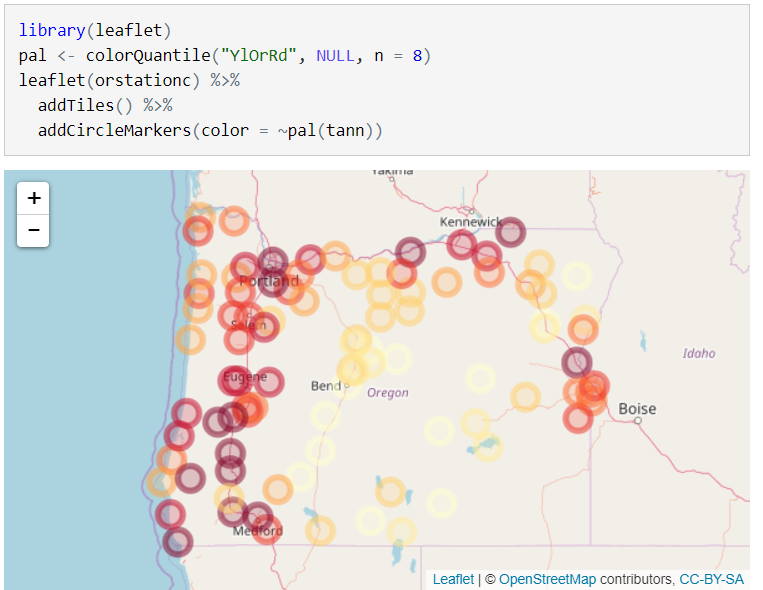Open the OpenStreetMap contributors link
Screen dimensions: 763x590
[547, 579]
